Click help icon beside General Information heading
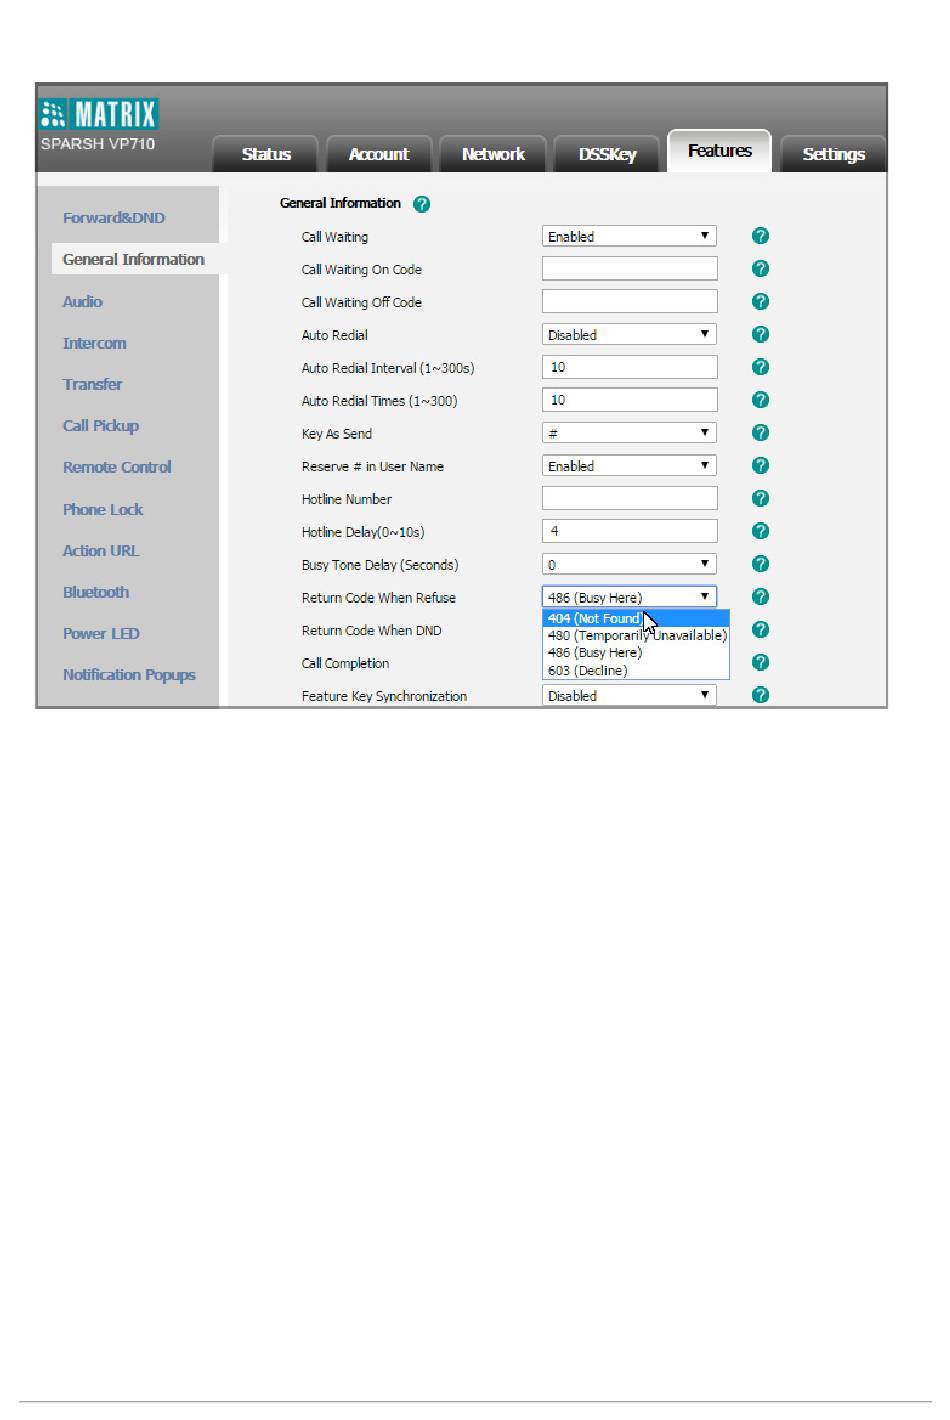 click(421, 204)
